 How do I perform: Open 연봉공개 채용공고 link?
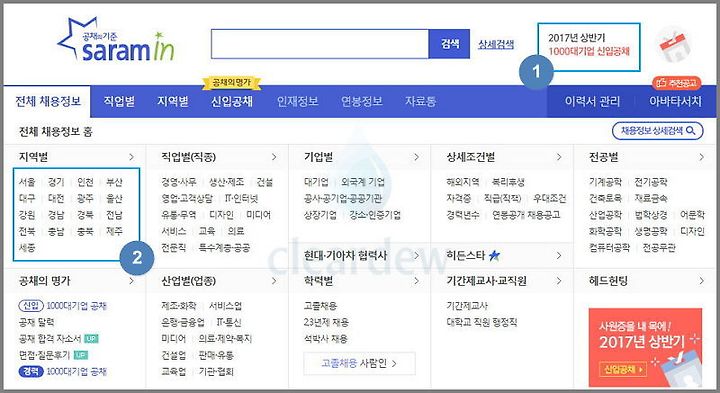click(526, 215)
